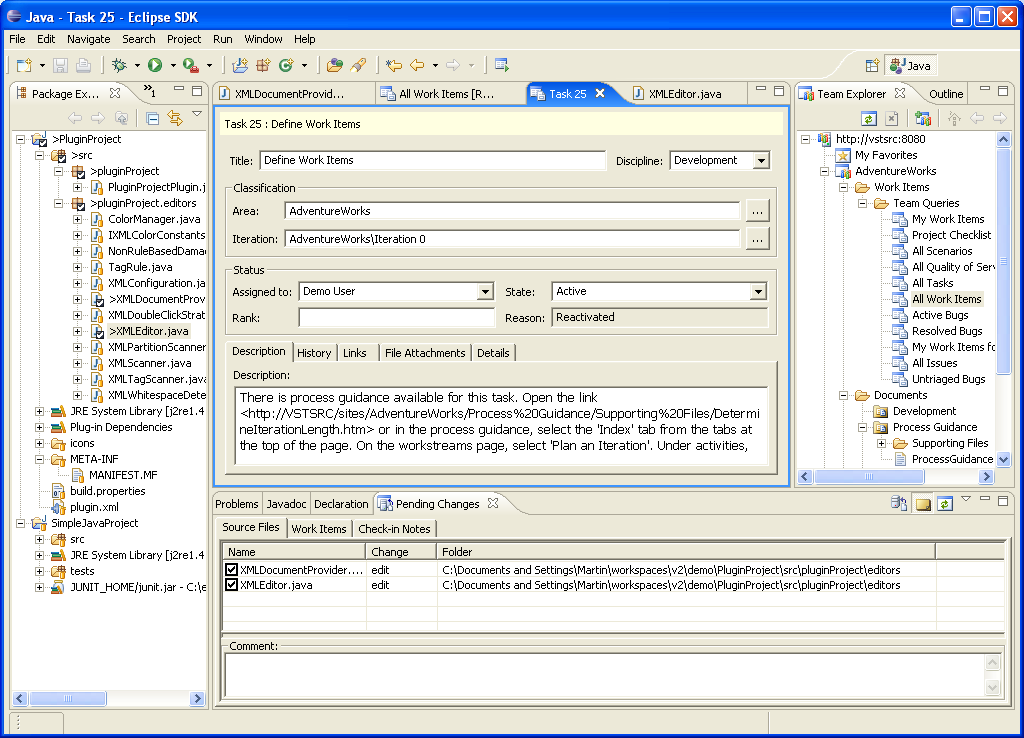Open the Assigned to dropdown

pyautogui.click(x=485, y=292)
